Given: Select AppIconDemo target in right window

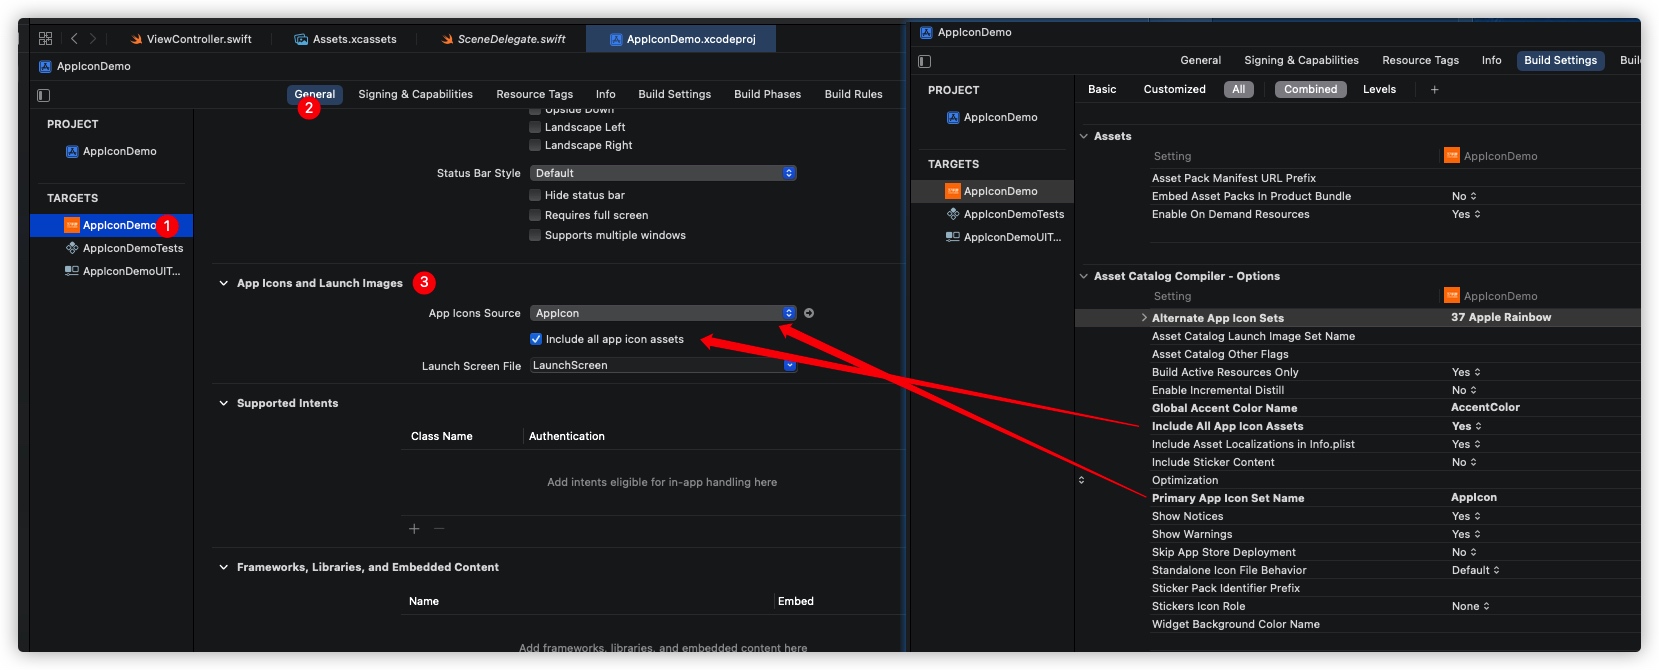Looking at the screenshot, I should coord(992,191).
